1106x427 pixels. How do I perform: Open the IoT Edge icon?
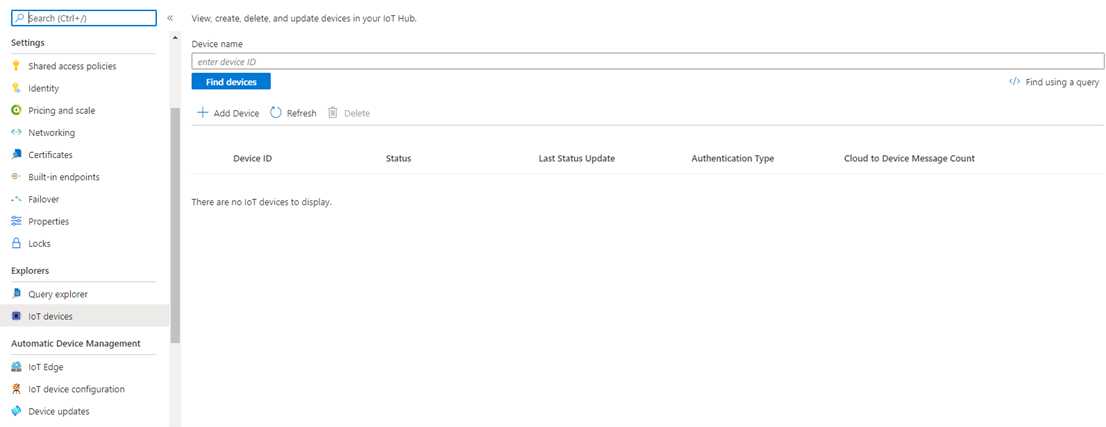[16, 367]
